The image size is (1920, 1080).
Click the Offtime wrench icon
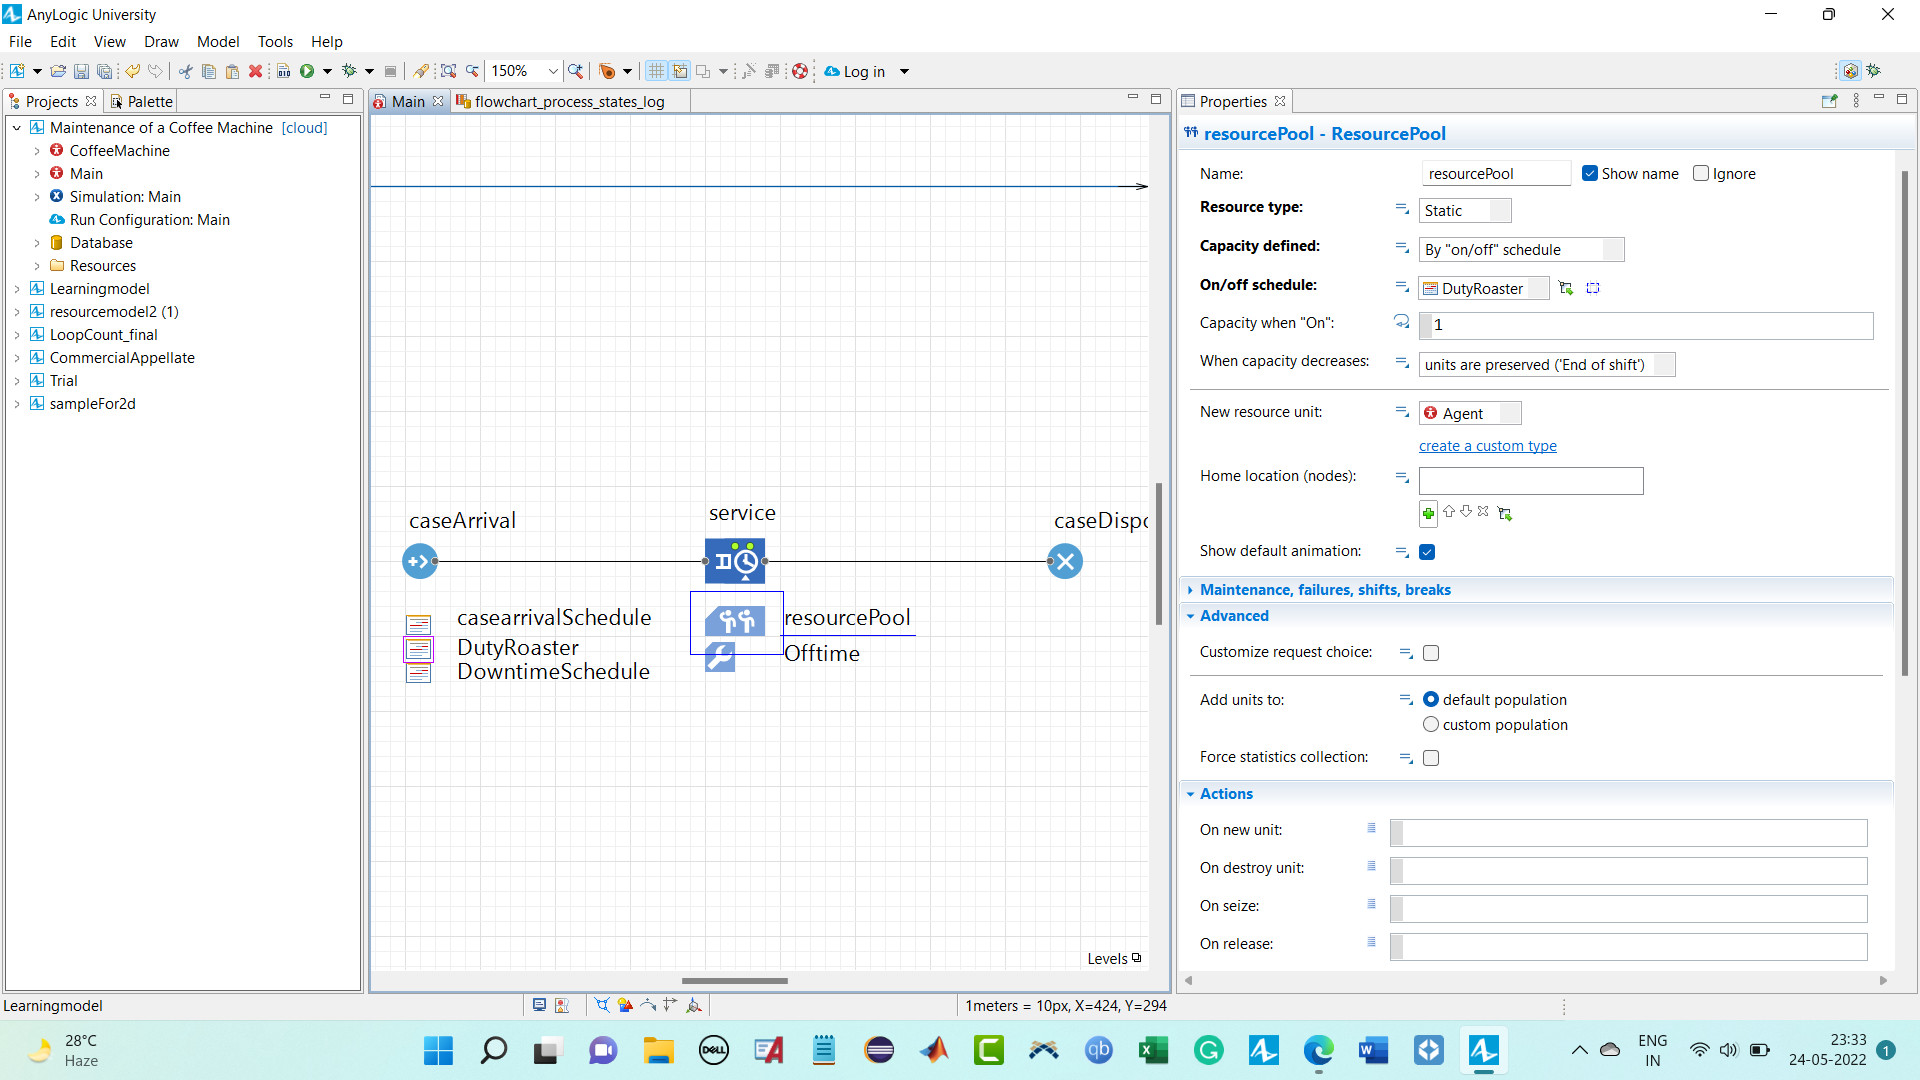pyautogui.click(x=720, y=657)
